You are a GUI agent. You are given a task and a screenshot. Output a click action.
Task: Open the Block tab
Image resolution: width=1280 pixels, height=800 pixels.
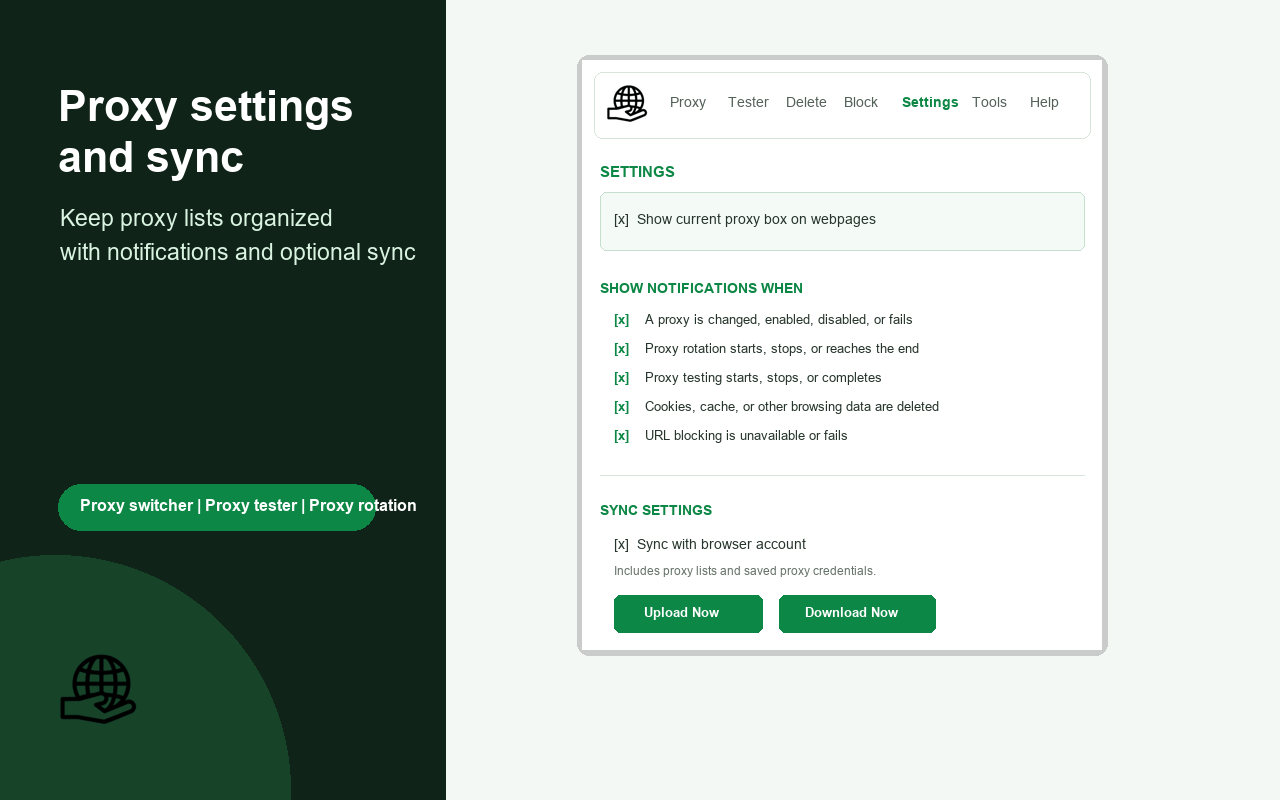tap(861, 102)
